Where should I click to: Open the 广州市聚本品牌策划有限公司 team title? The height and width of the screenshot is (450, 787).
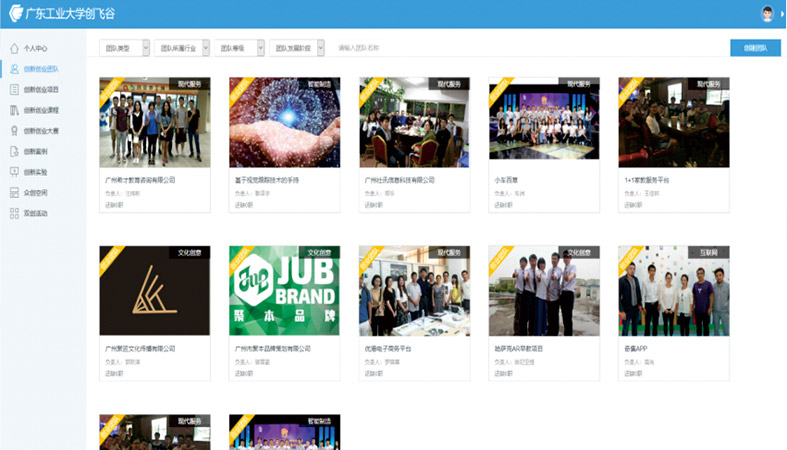pyautogui.click(x=273, y=349)
